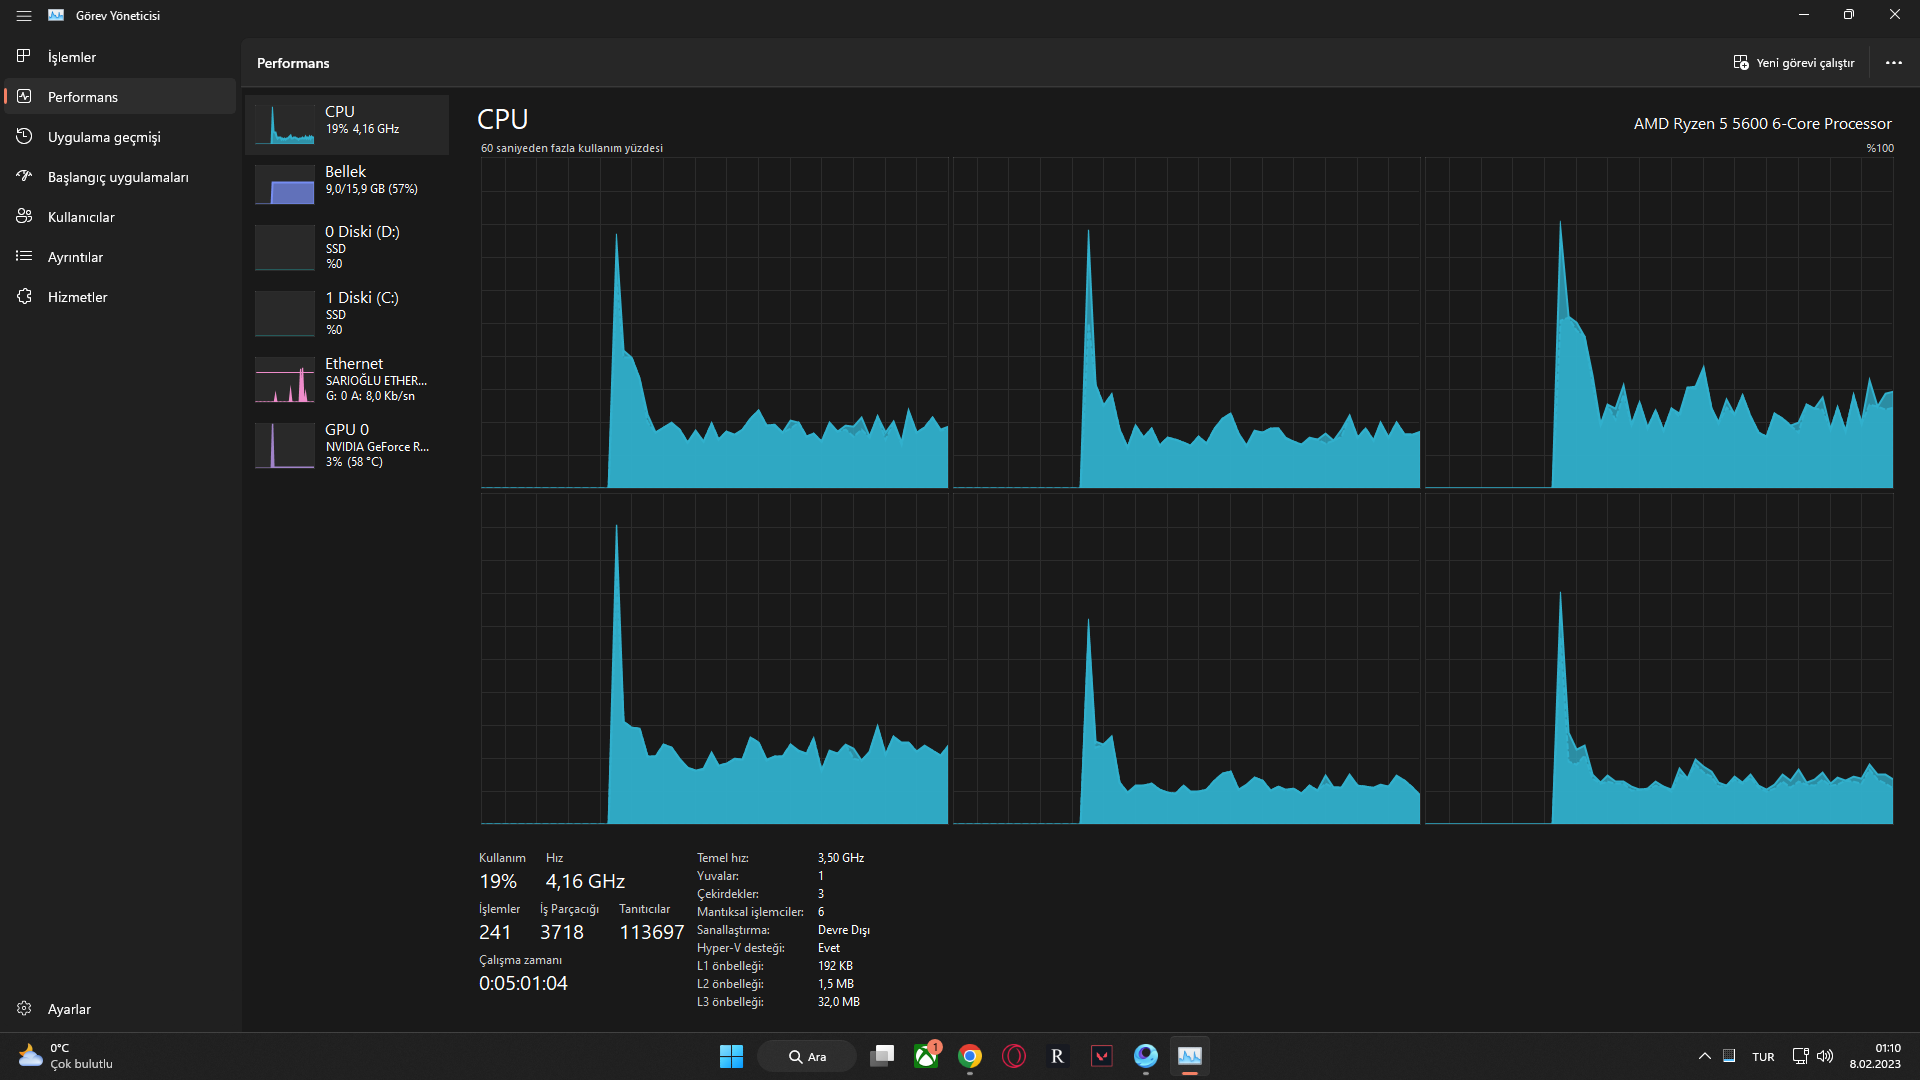Open the R app icon on the taskbar

coord(1057,1056)
